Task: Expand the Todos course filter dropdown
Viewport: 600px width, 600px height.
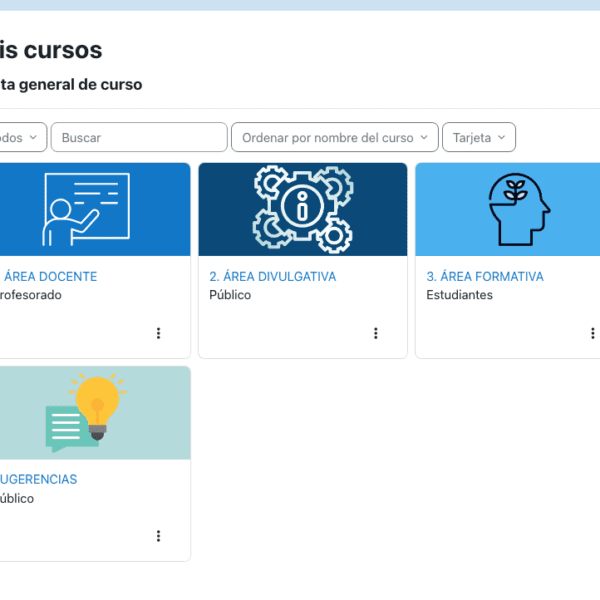Action: [20, 137]
